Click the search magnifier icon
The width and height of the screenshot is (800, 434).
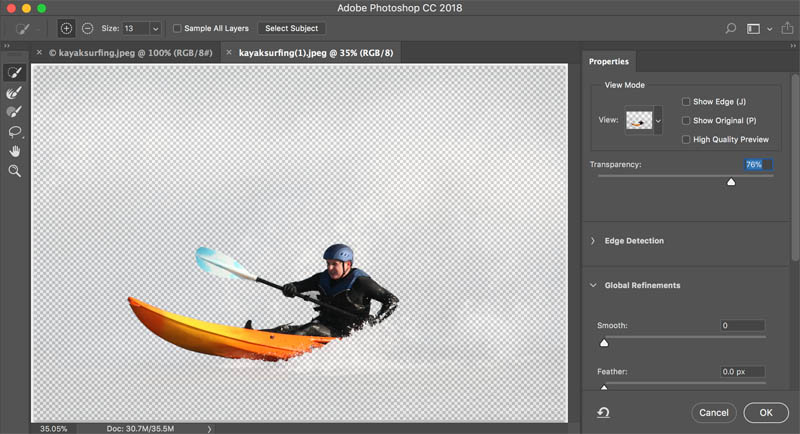click(x=731, y=28)
